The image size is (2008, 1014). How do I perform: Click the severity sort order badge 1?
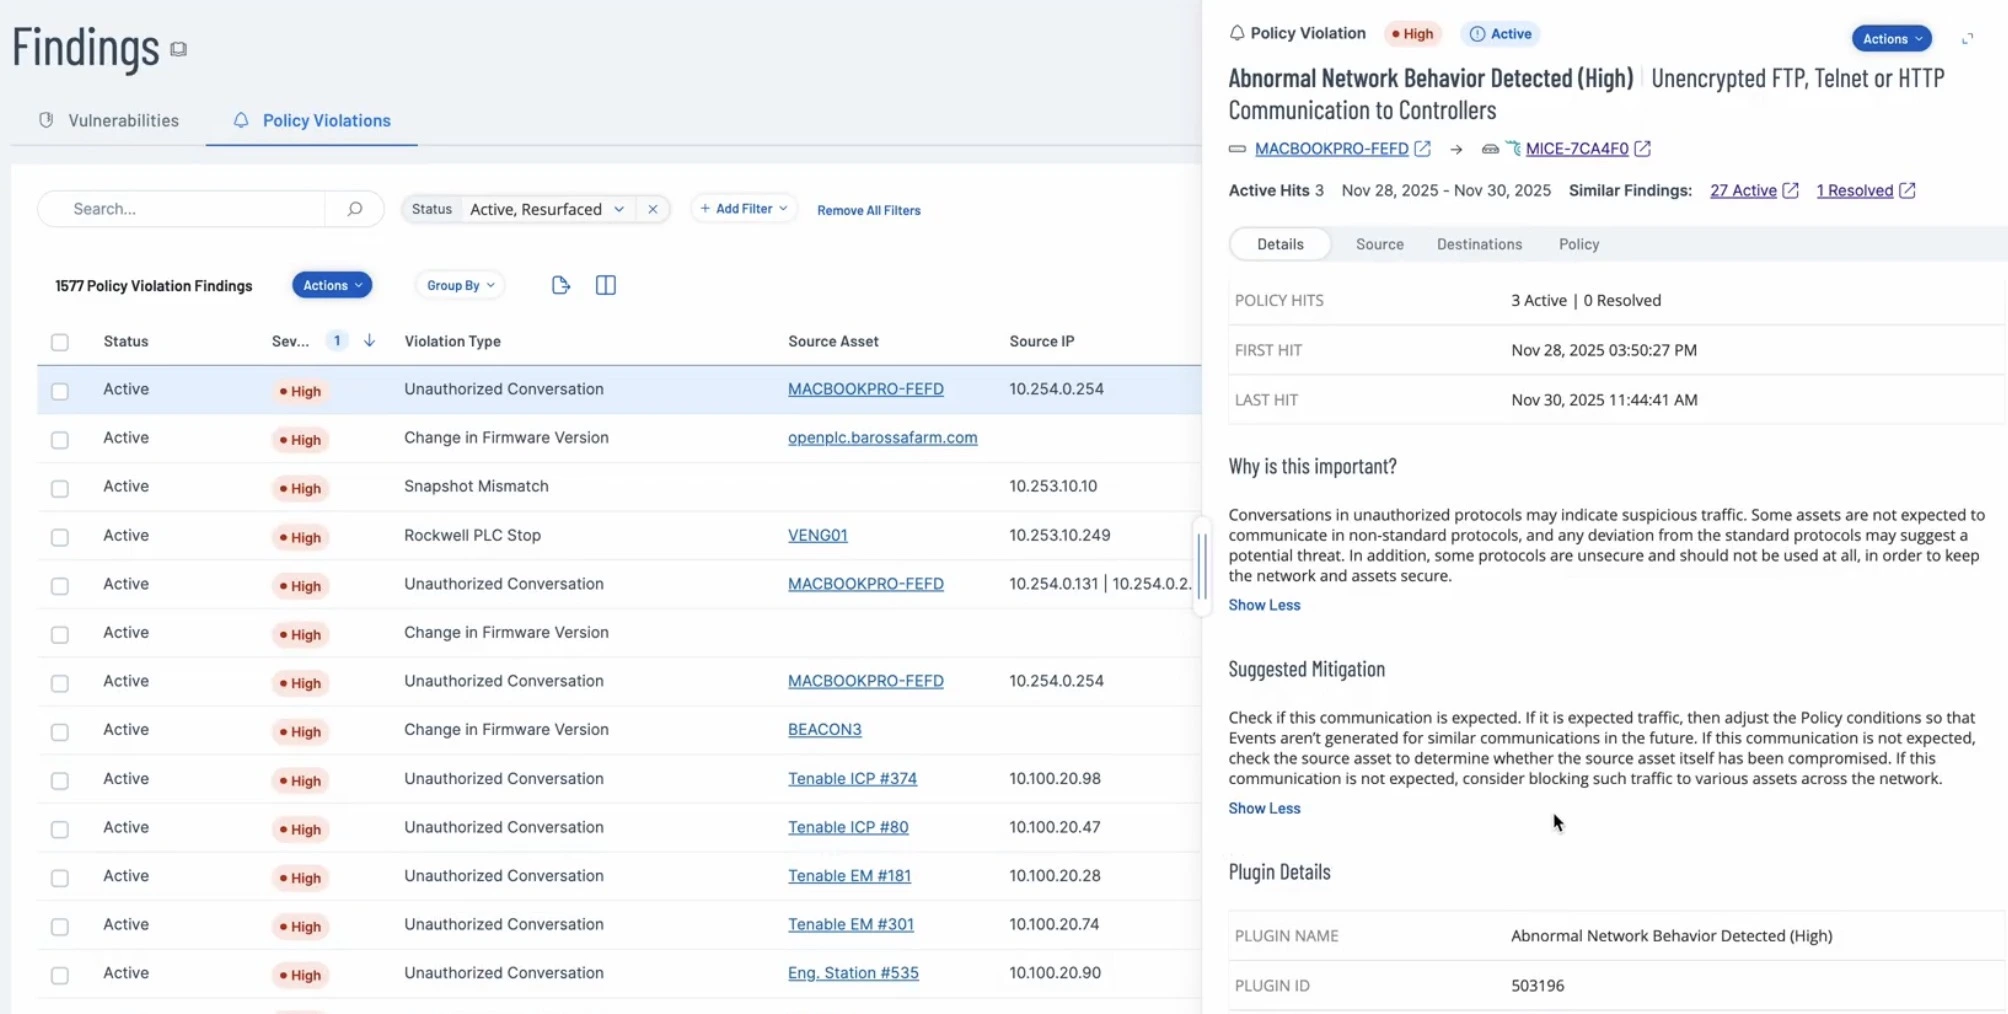tap(337, 341)
